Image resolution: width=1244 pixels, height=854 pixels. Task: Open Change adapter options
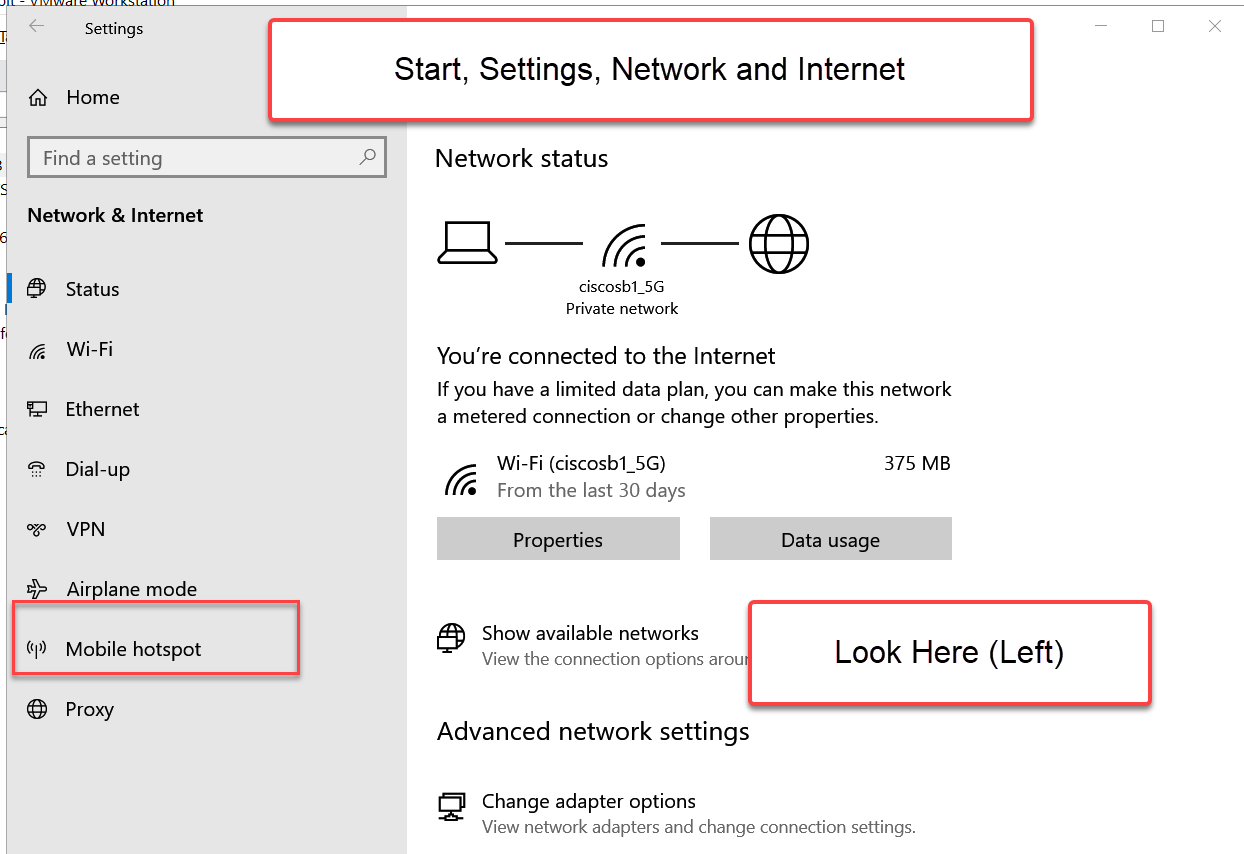pos(588,801)
